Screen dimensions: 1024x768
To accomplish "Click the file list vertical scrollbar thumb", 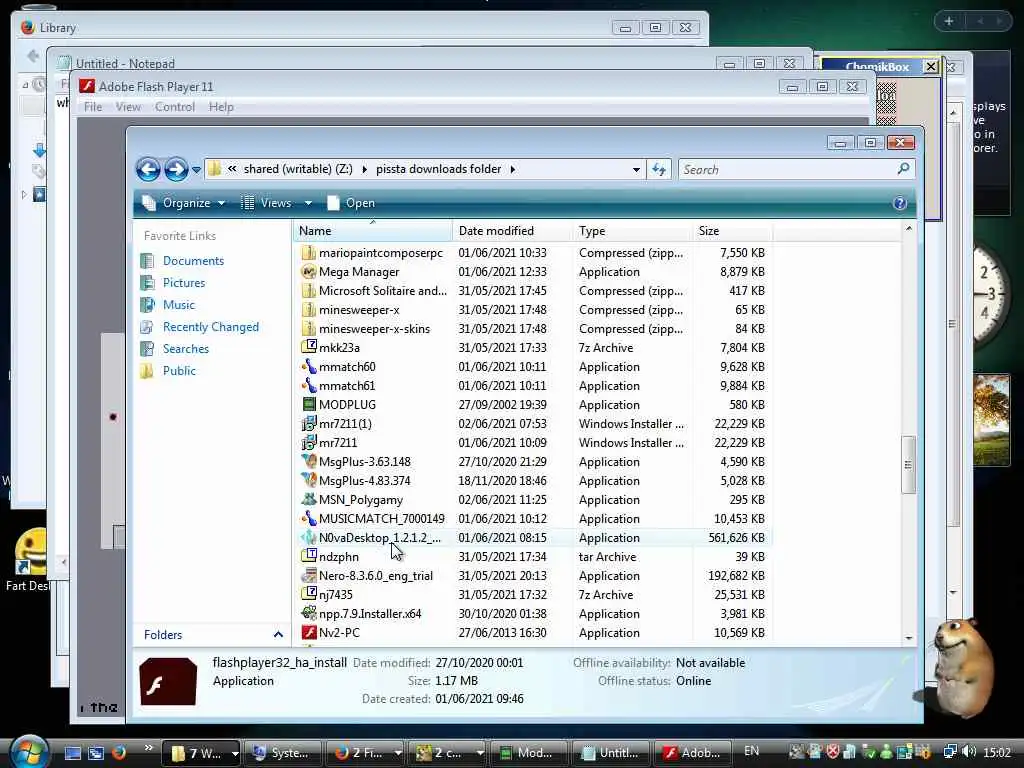I will pyautogui.click(x=908, y=464).
